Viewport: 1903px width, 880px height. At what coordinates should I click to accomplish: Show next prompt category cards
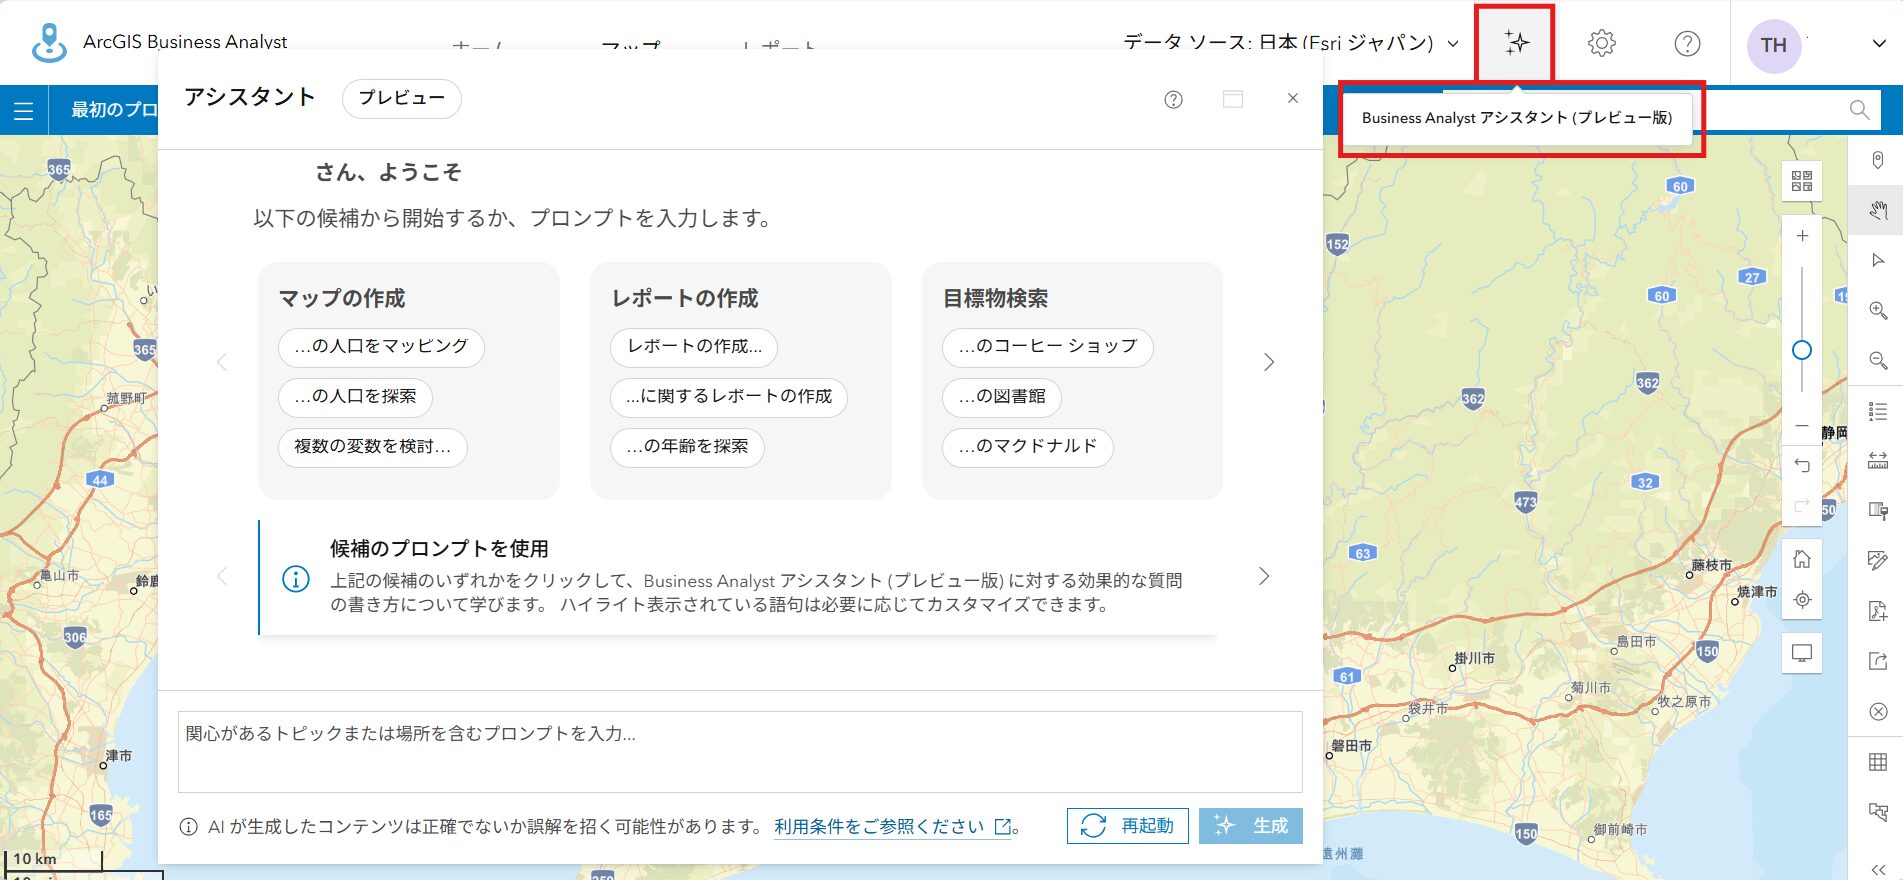tap(1268, 362)
